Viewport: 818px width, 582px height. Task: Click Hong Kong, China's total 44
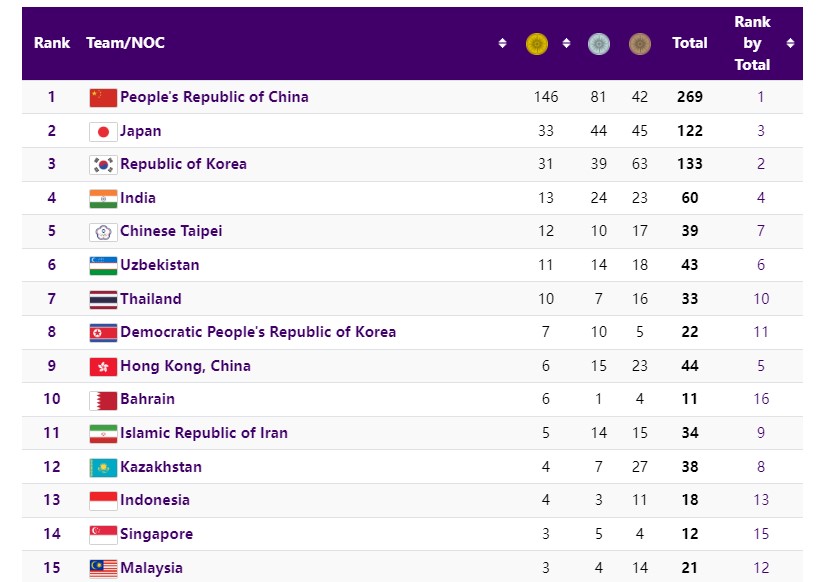690,366
